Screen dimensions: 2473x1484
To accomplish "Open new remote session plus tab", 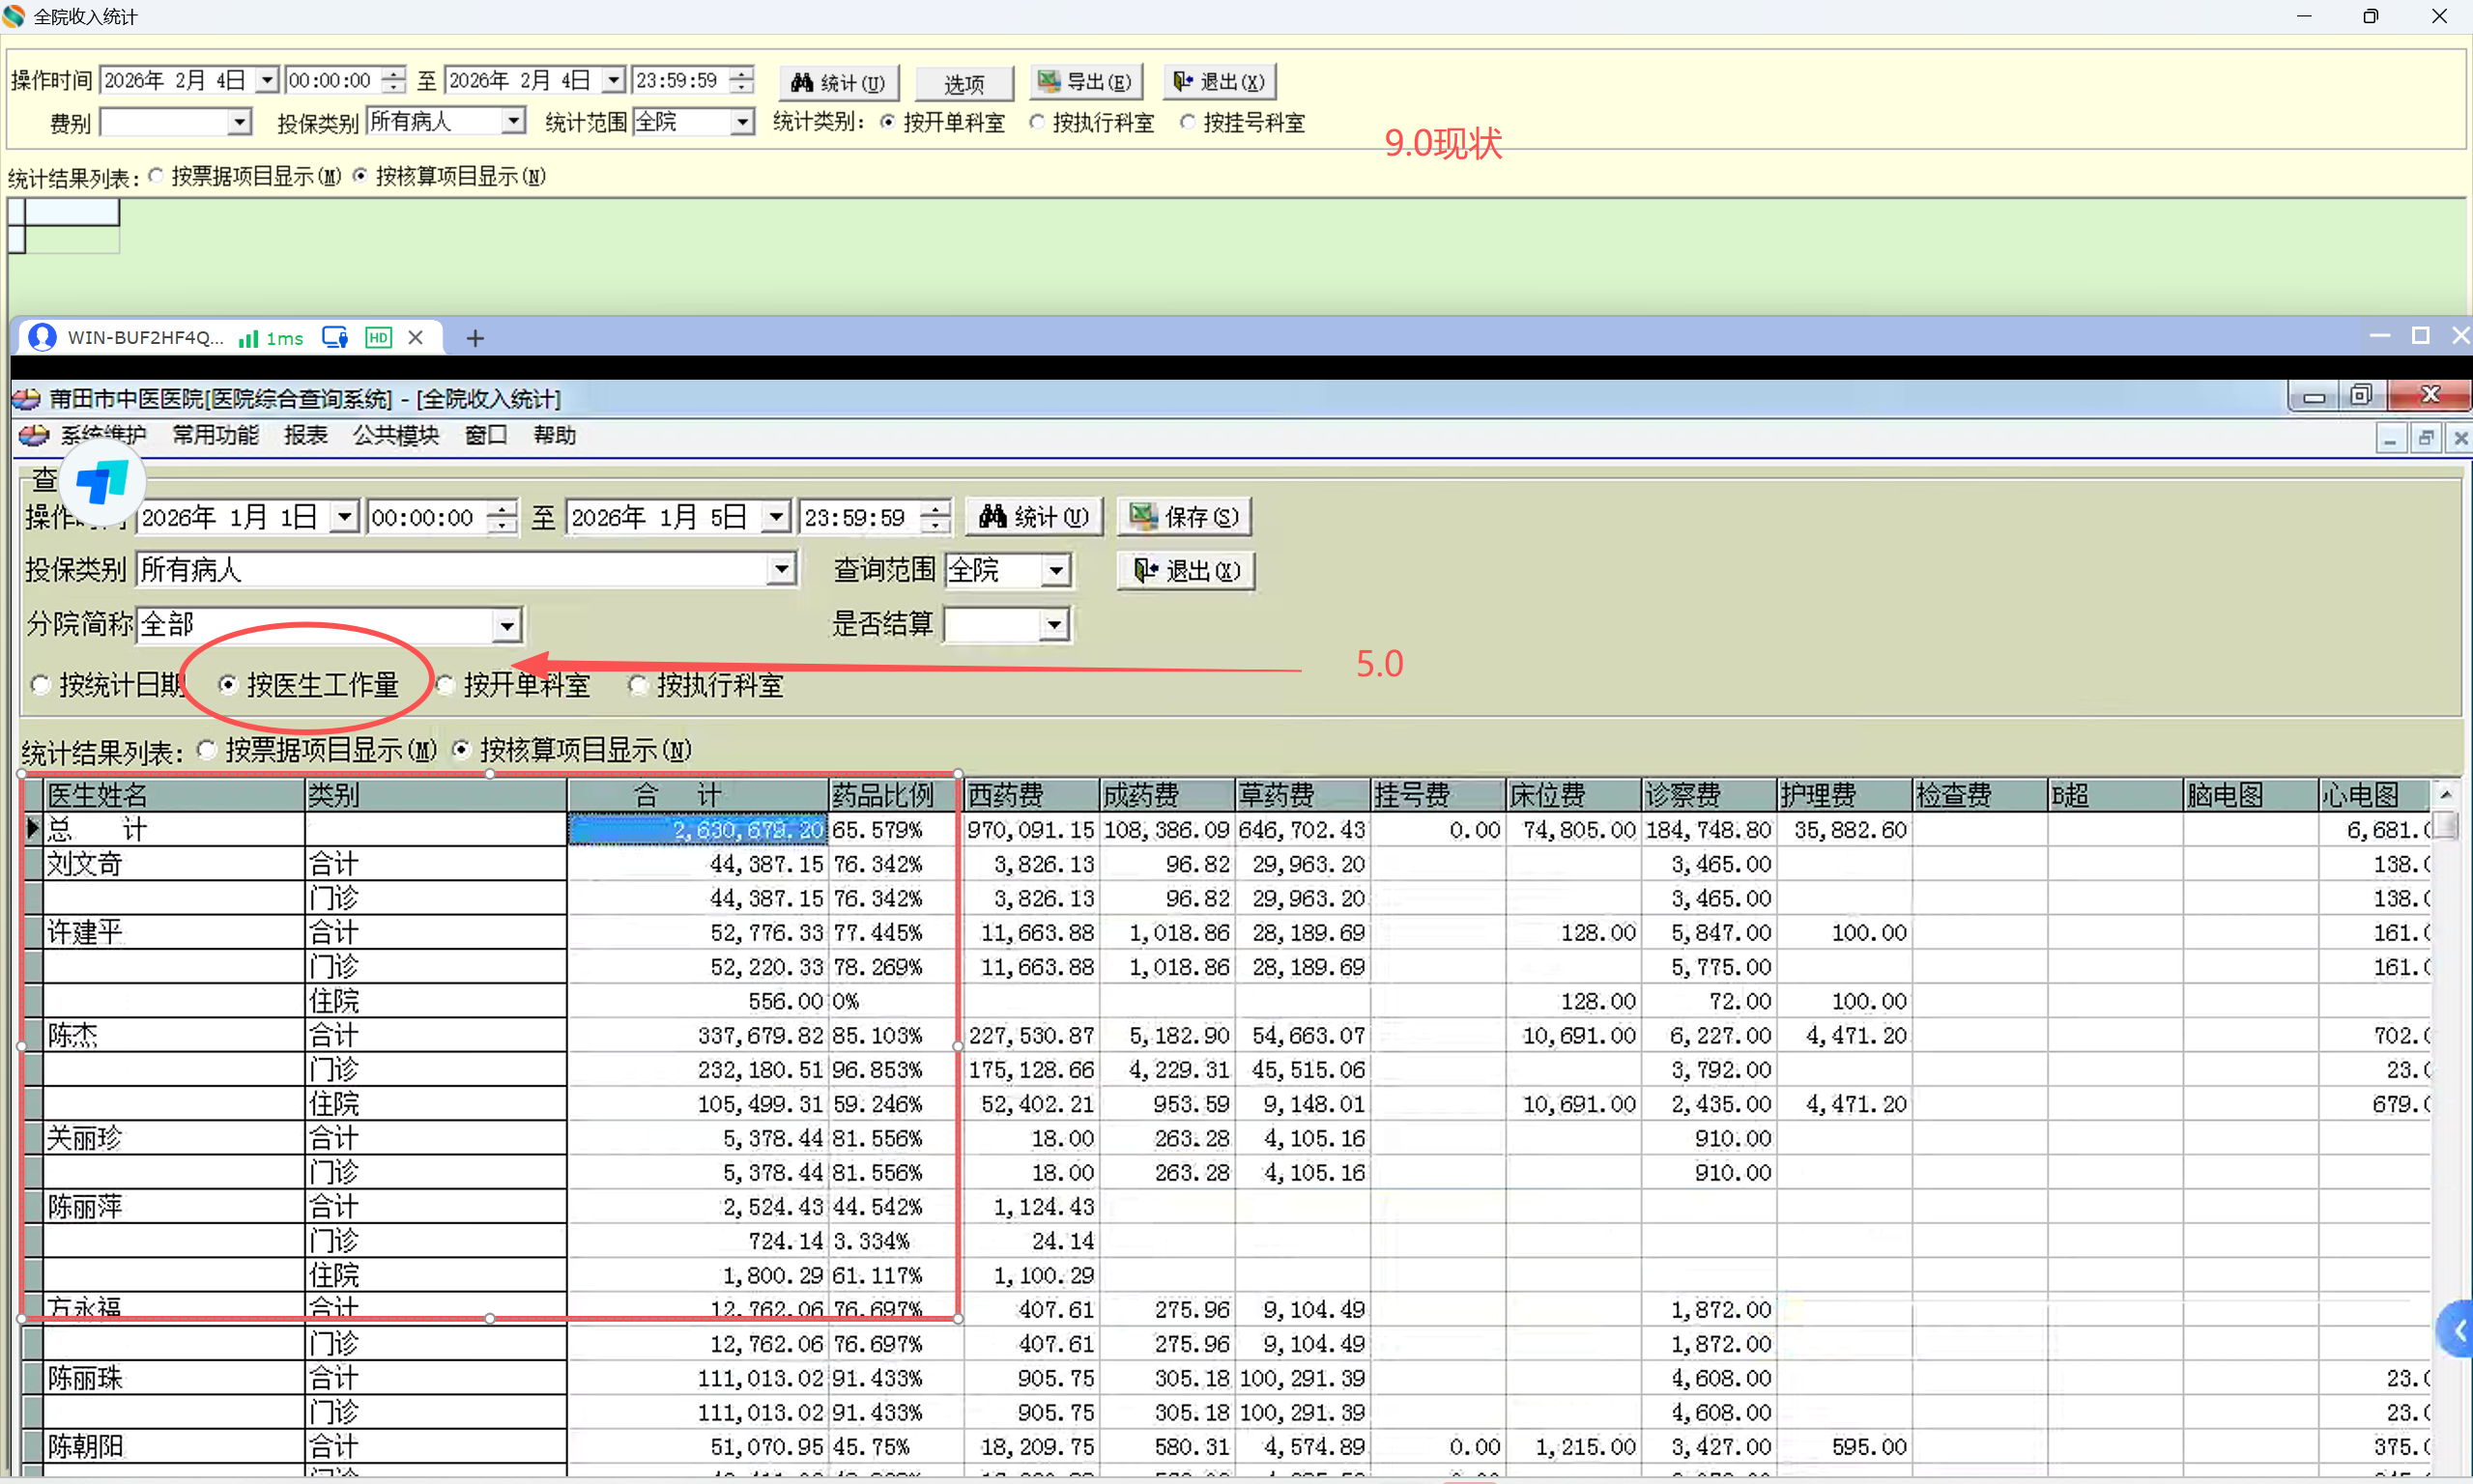I will tap(475, 339).
